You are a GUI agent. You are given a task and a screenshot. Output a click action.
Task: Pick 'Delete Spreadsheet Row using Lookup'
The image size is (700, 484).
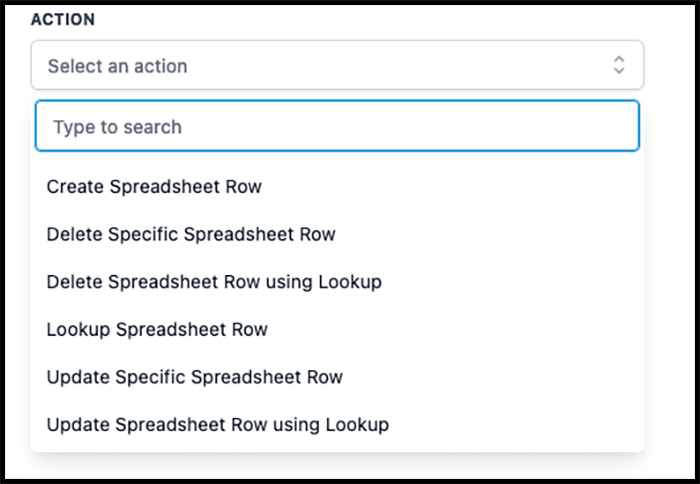tap(337, 282)
